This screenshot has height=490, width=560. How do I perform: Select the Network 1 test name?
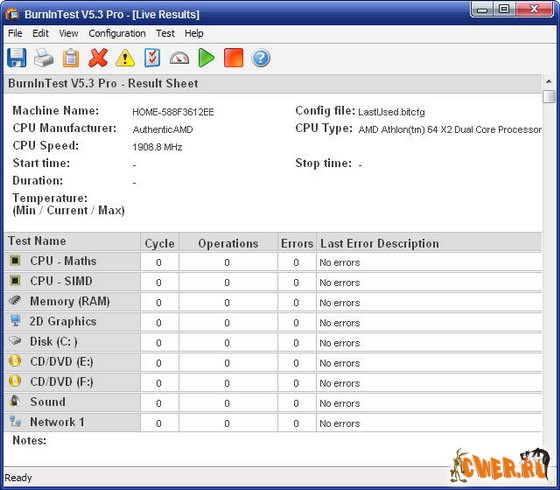(x=57, y=422)
